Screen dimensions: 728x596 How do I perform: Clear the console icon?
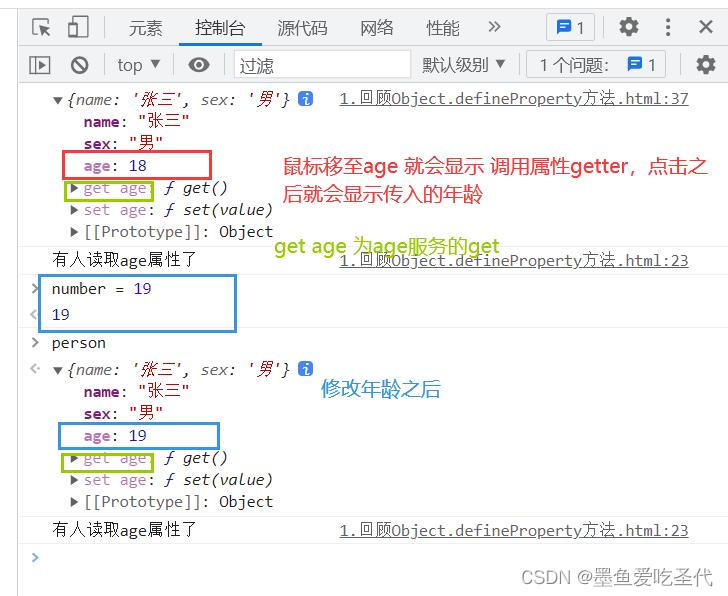click(79, 65)
